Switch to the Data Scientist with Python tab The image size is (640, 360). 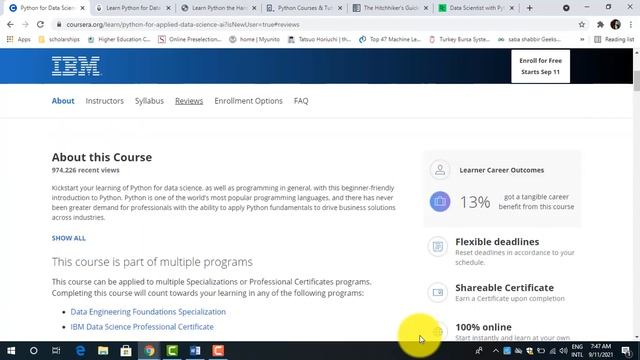coord(476,8)
